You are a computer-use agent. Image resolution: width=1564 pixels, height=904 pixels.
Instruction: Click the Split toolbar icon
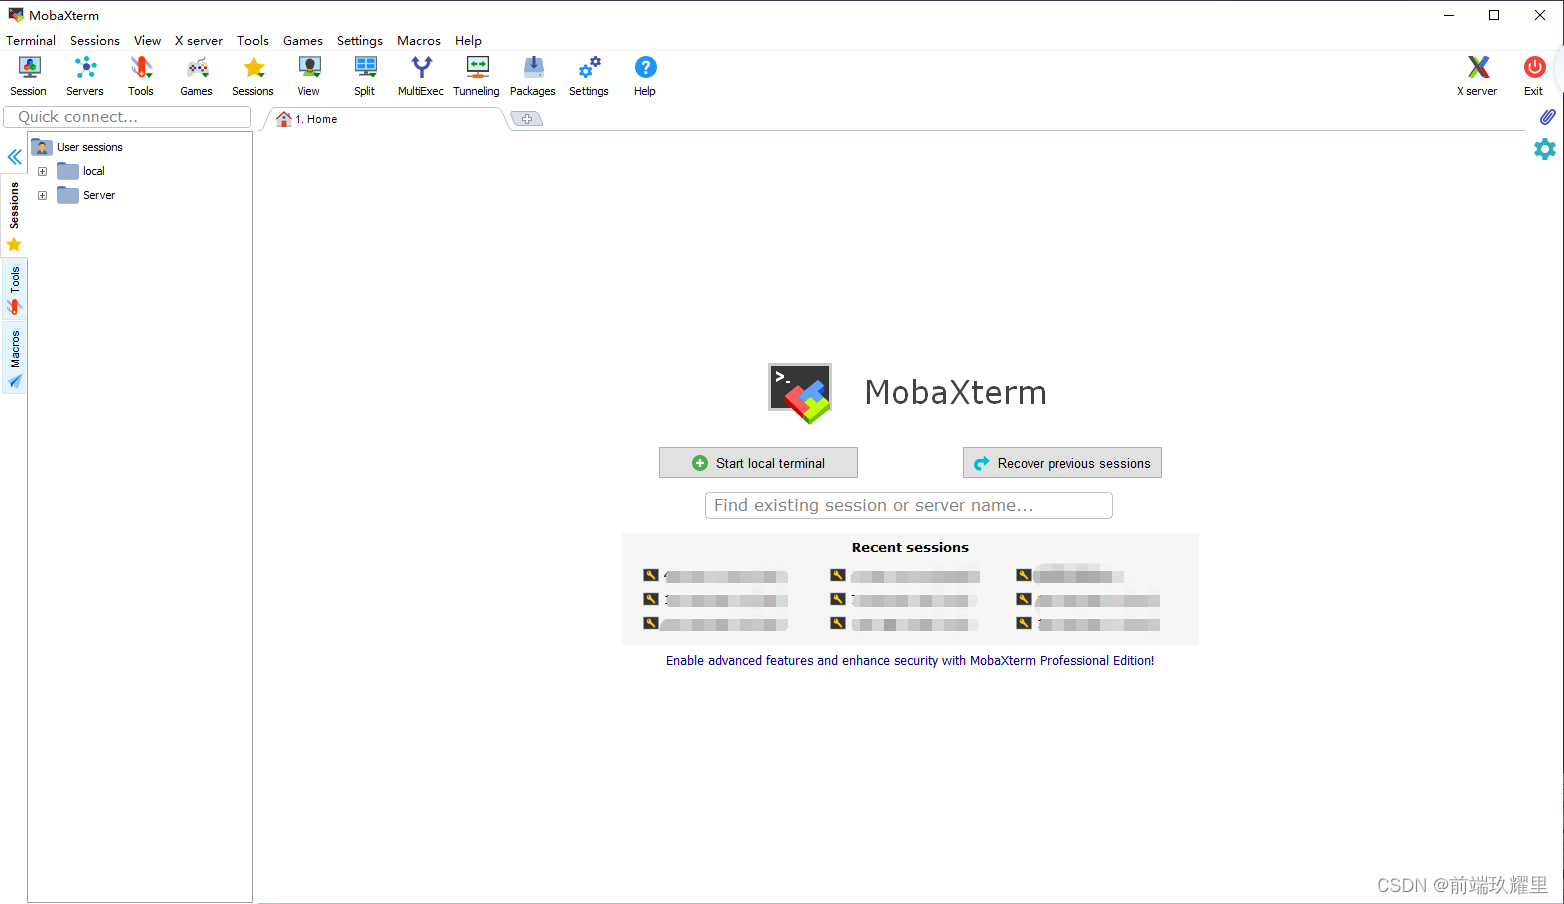pyautogui.click(x=365, y=76)
